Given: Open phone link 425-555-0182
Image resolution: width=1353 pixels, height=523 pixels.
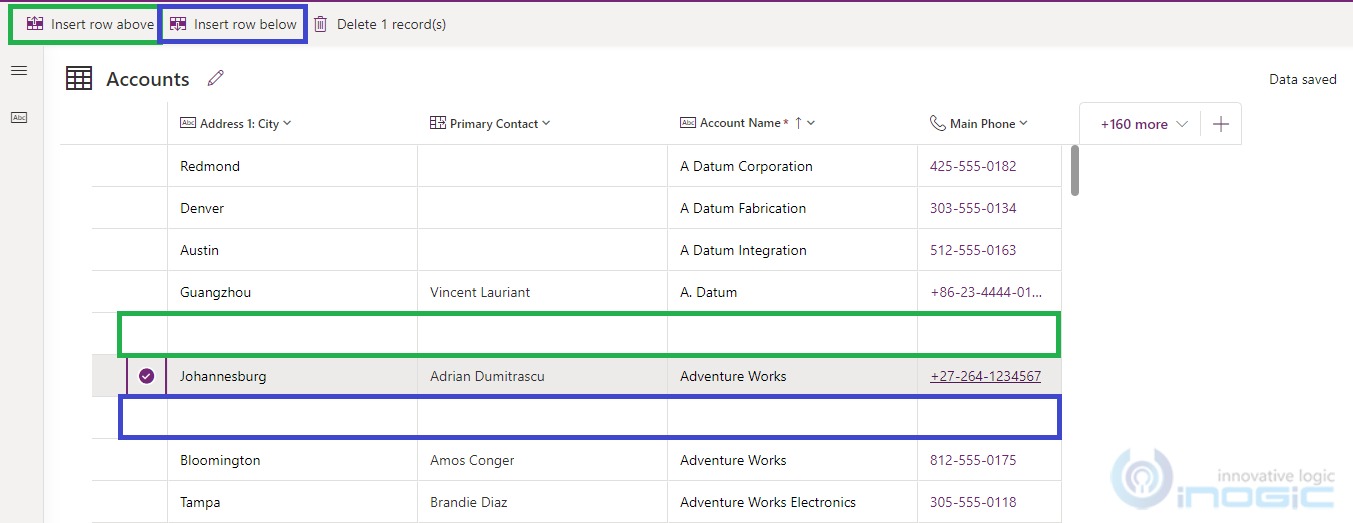Looking at the screenshot, I should point(973,166).
